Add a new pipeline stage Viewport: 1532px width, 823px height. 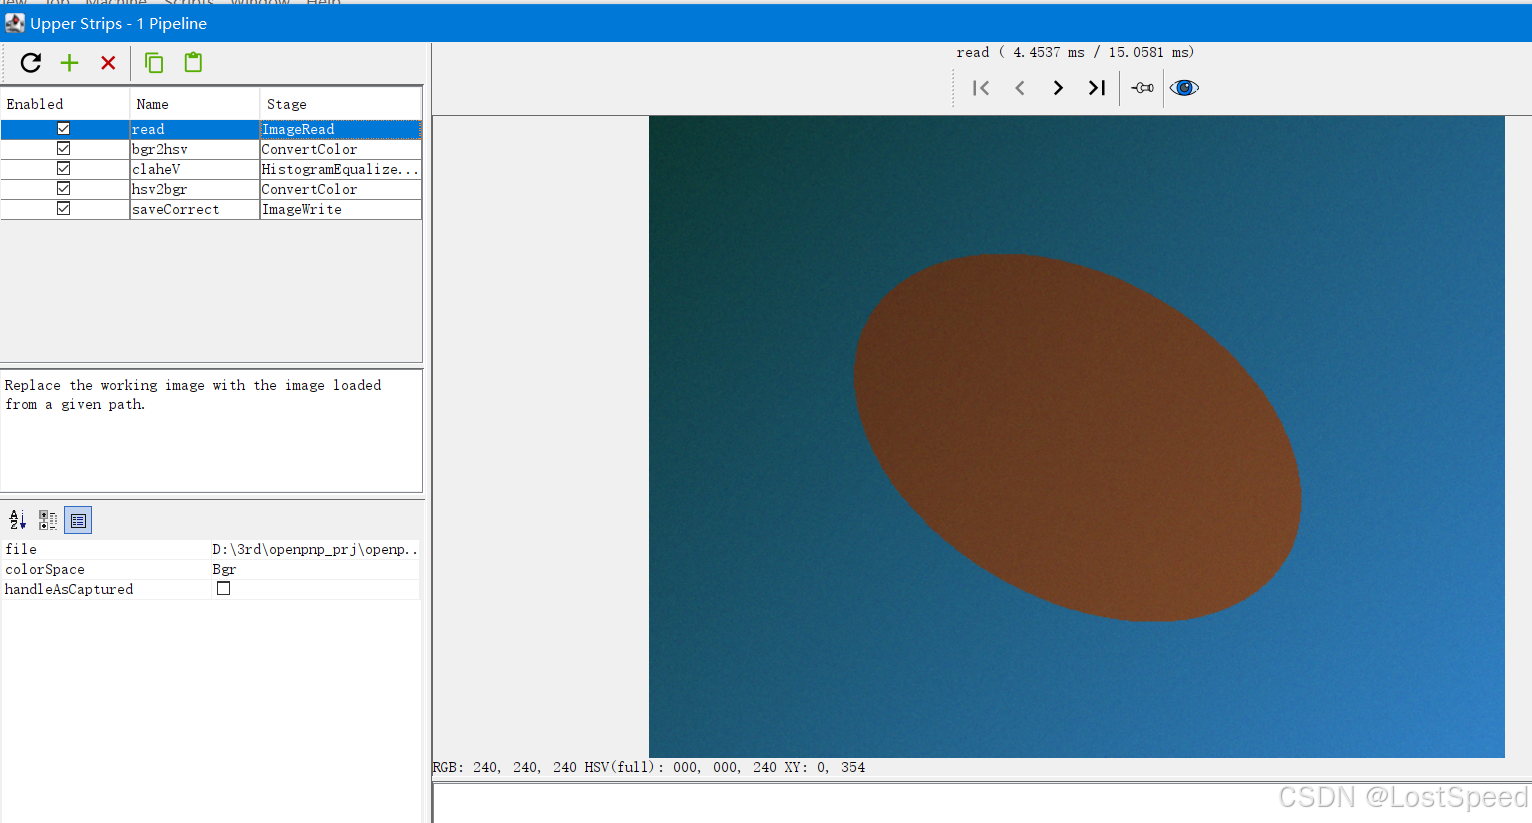(69, 63)
